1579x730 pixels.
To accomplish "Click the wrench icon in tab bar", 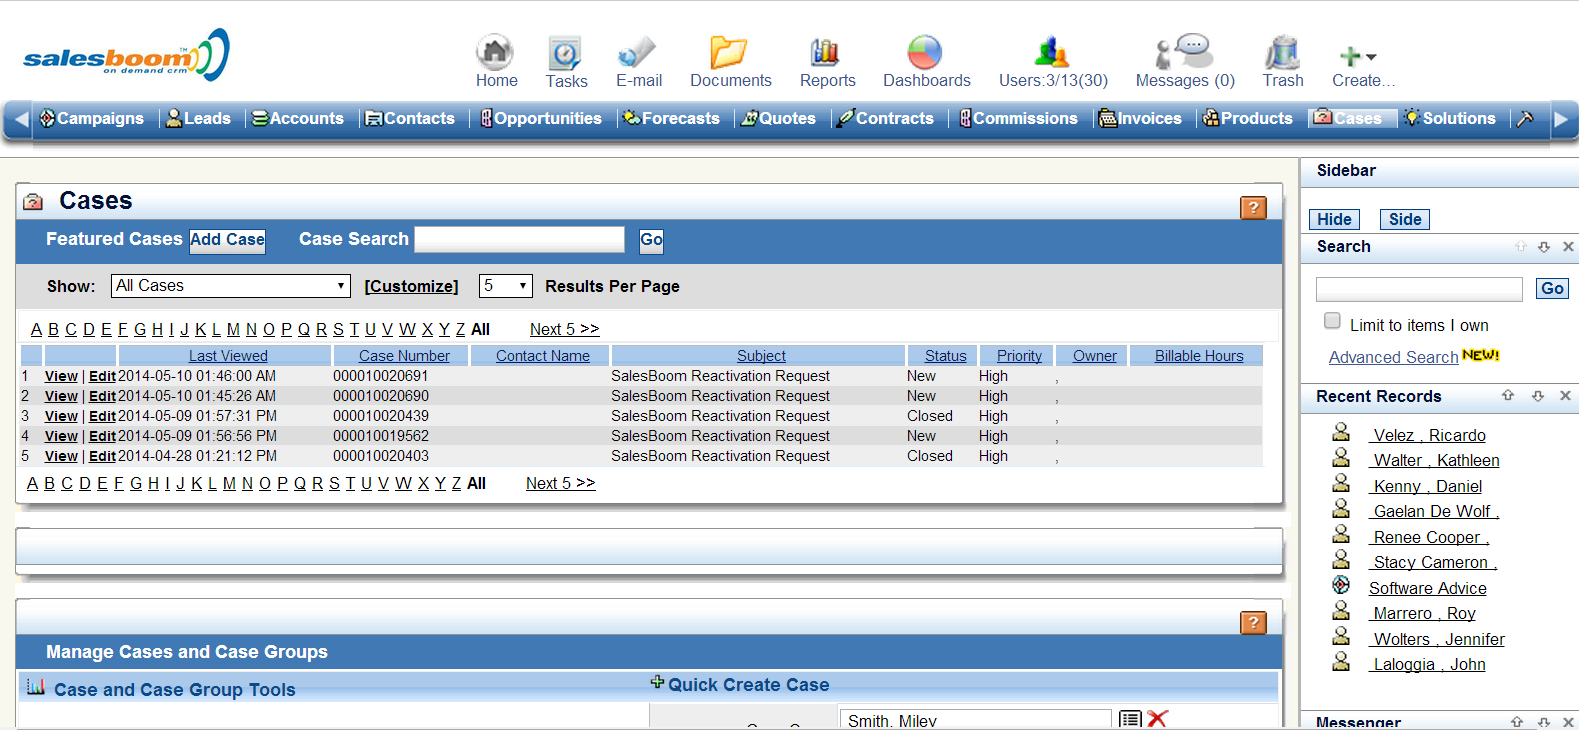I will tap(1525, 118).
